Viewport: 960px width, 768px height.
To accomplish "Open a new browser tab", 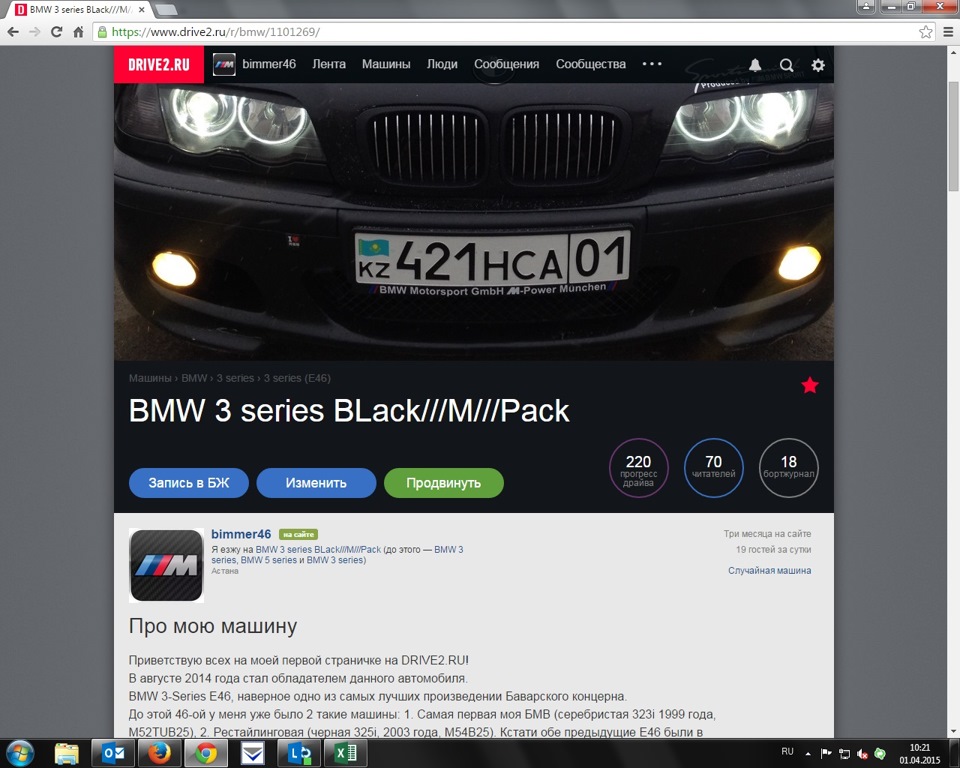I will point(165,10).
